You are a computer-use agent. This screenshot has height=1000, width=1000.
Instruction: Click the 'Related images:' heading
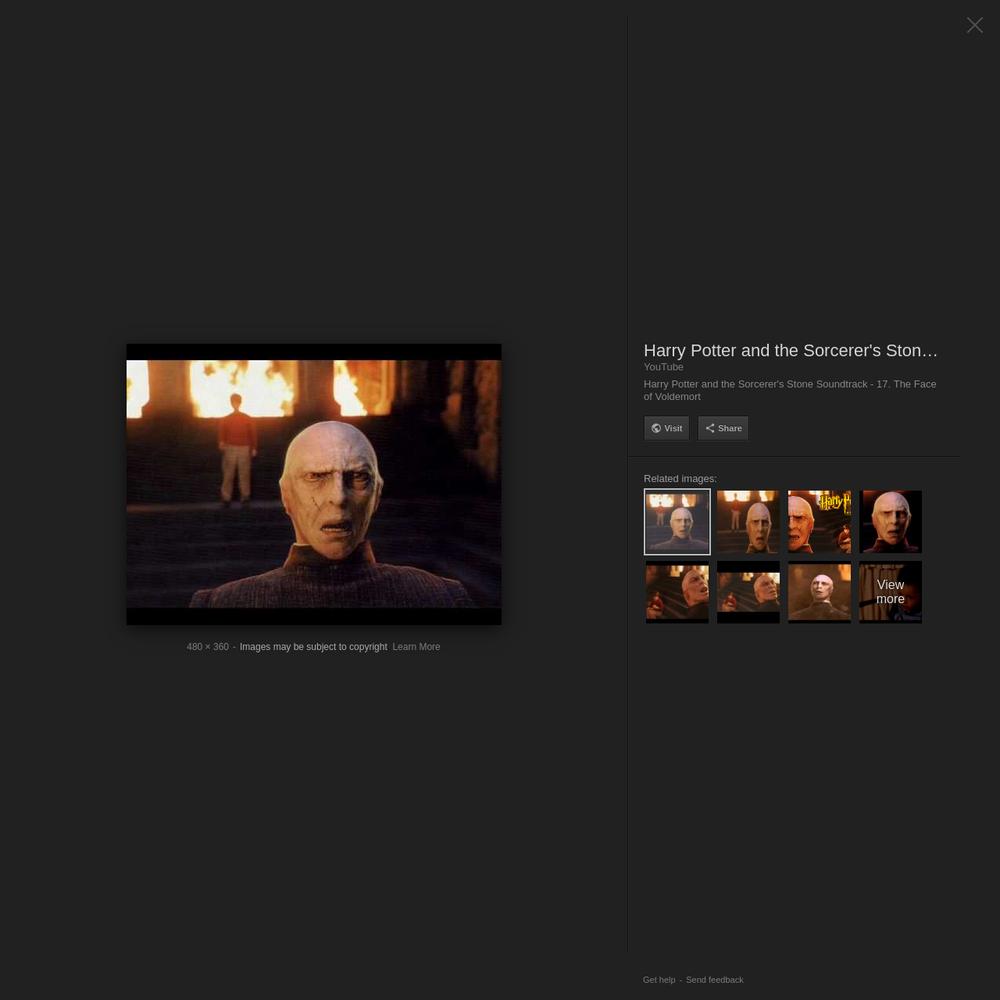[680, 478]
